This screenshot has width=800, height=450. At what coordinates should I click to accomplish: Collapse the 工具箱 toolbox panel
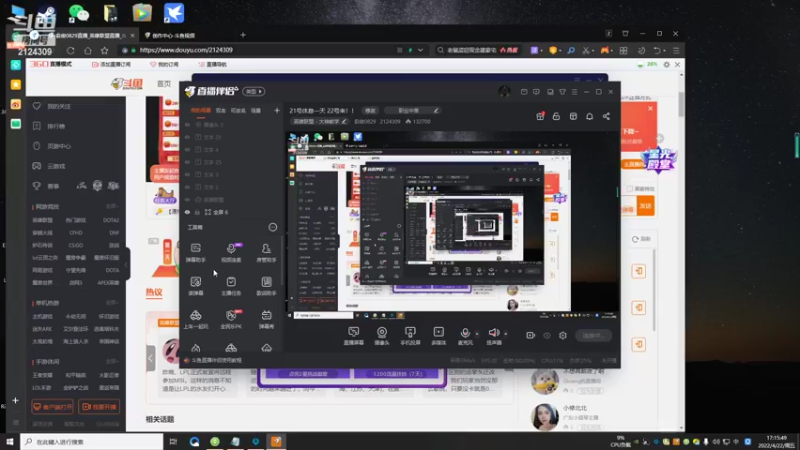273,227
